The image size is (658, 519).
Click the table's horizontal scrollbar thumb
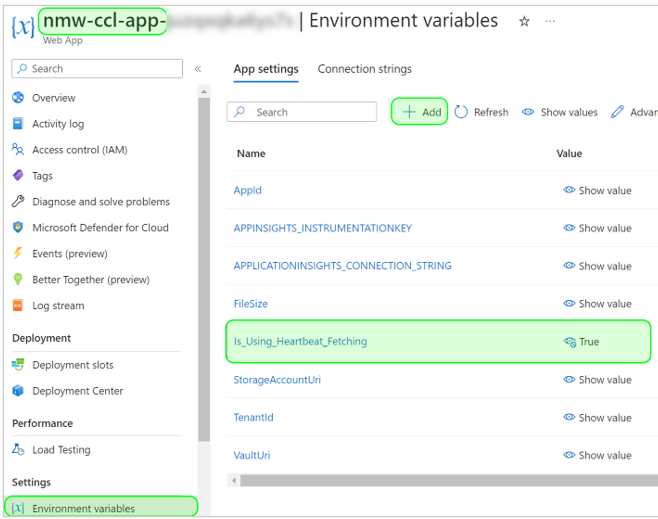pos(449,480)
